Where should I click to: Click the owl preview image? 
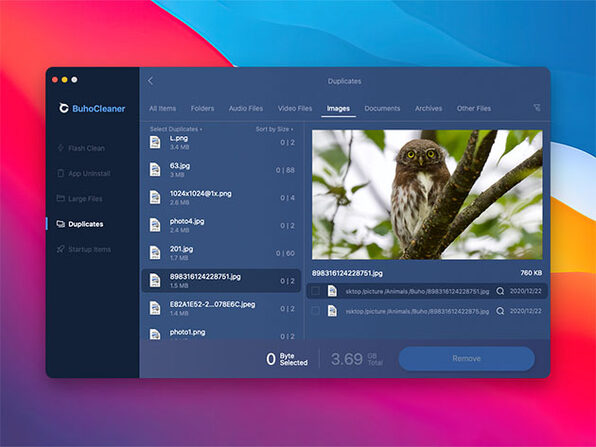click(x=427, y=195)
